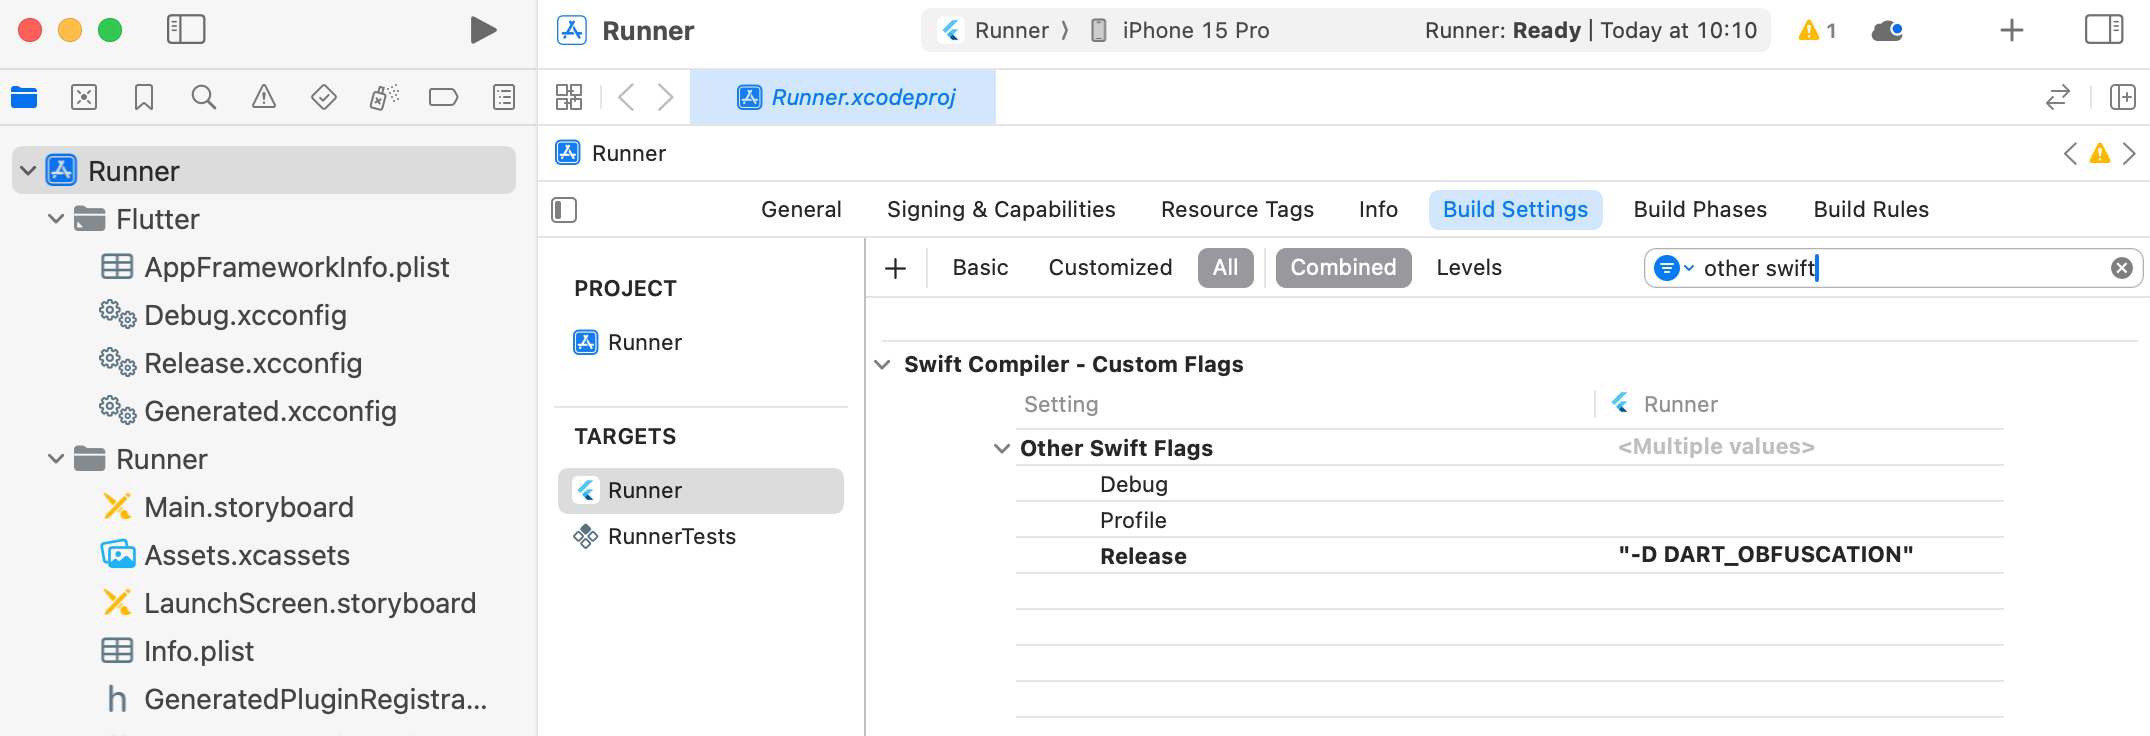Collapse the Flutter folder group
The image size is (2150, 736).
coord(56,219)
